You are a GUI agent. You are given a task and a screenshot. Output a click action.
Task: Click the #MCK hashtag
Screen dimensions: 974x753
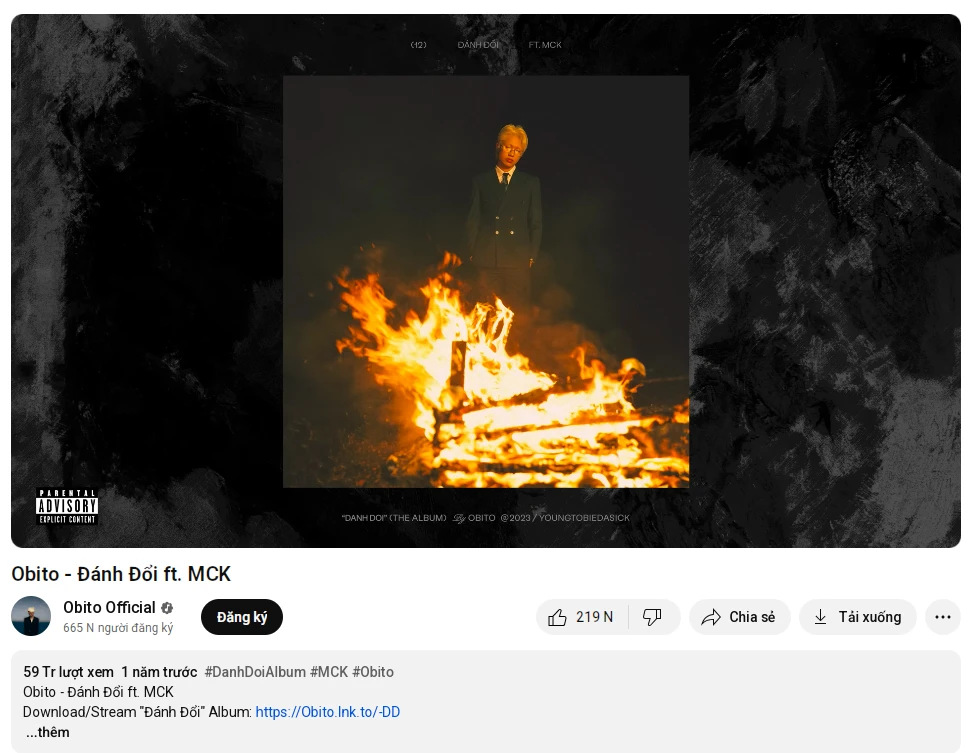(329, 672)
